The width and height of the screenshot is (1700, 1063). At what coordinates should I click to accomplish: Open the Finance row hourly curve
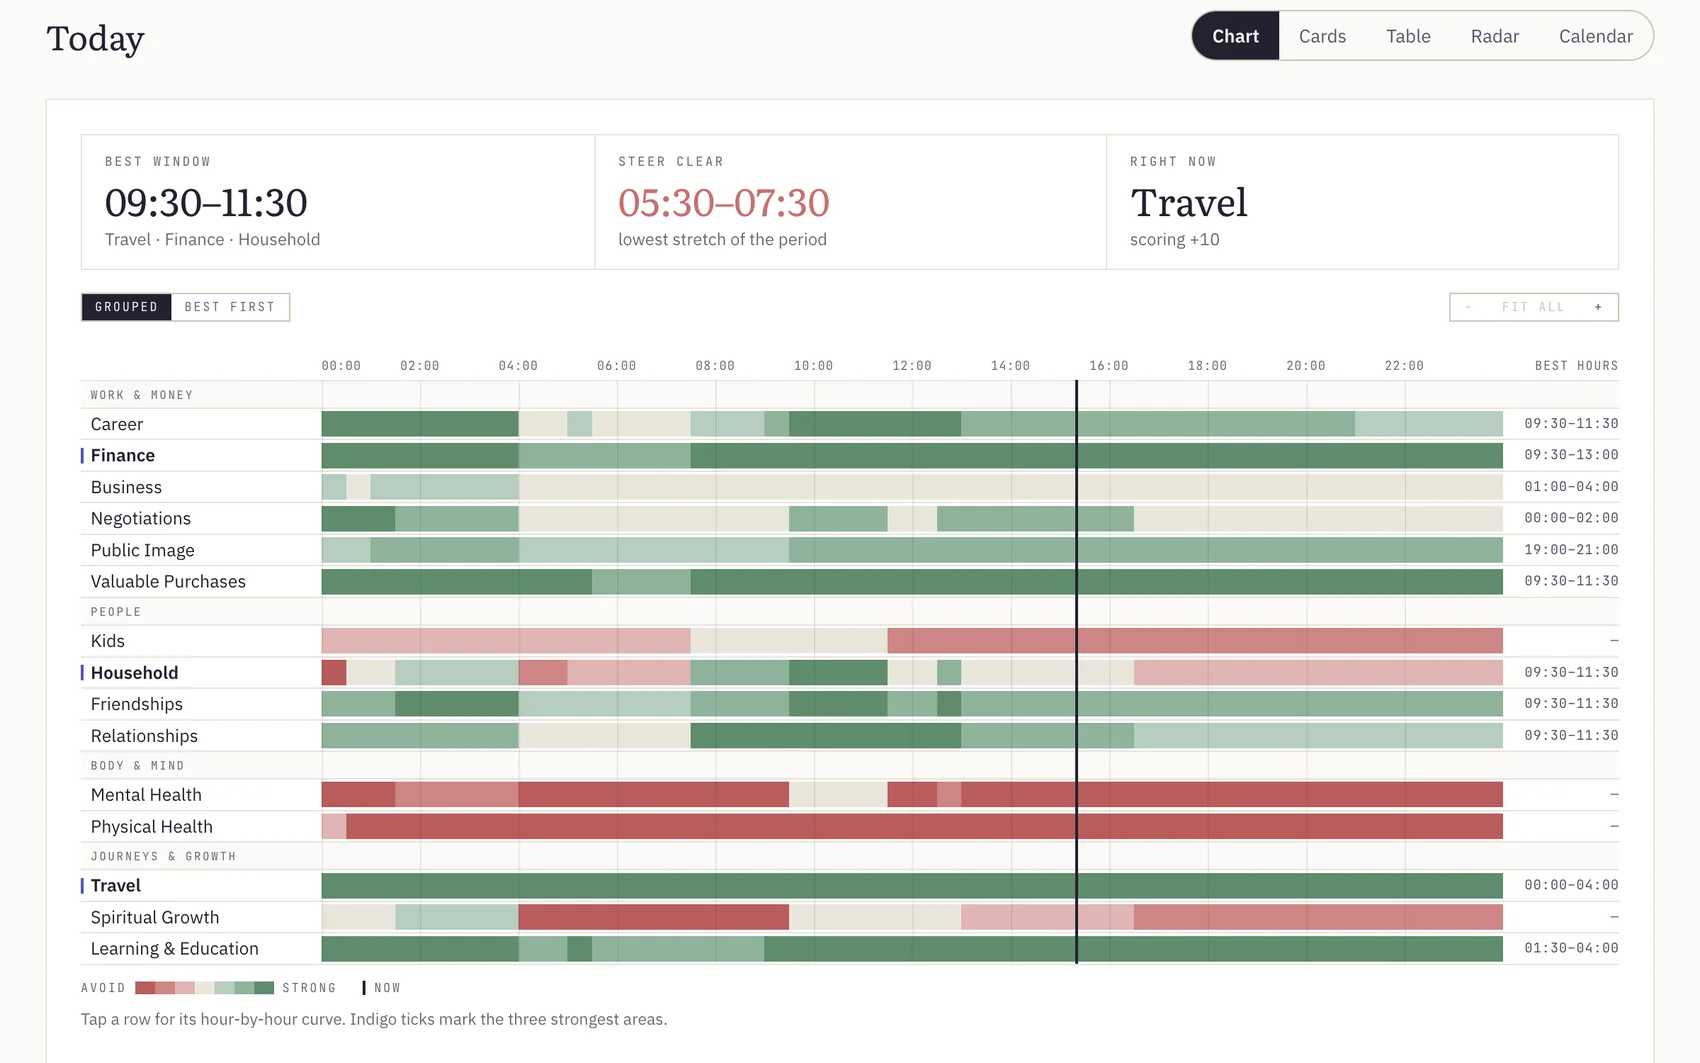(x=850, y=455)
